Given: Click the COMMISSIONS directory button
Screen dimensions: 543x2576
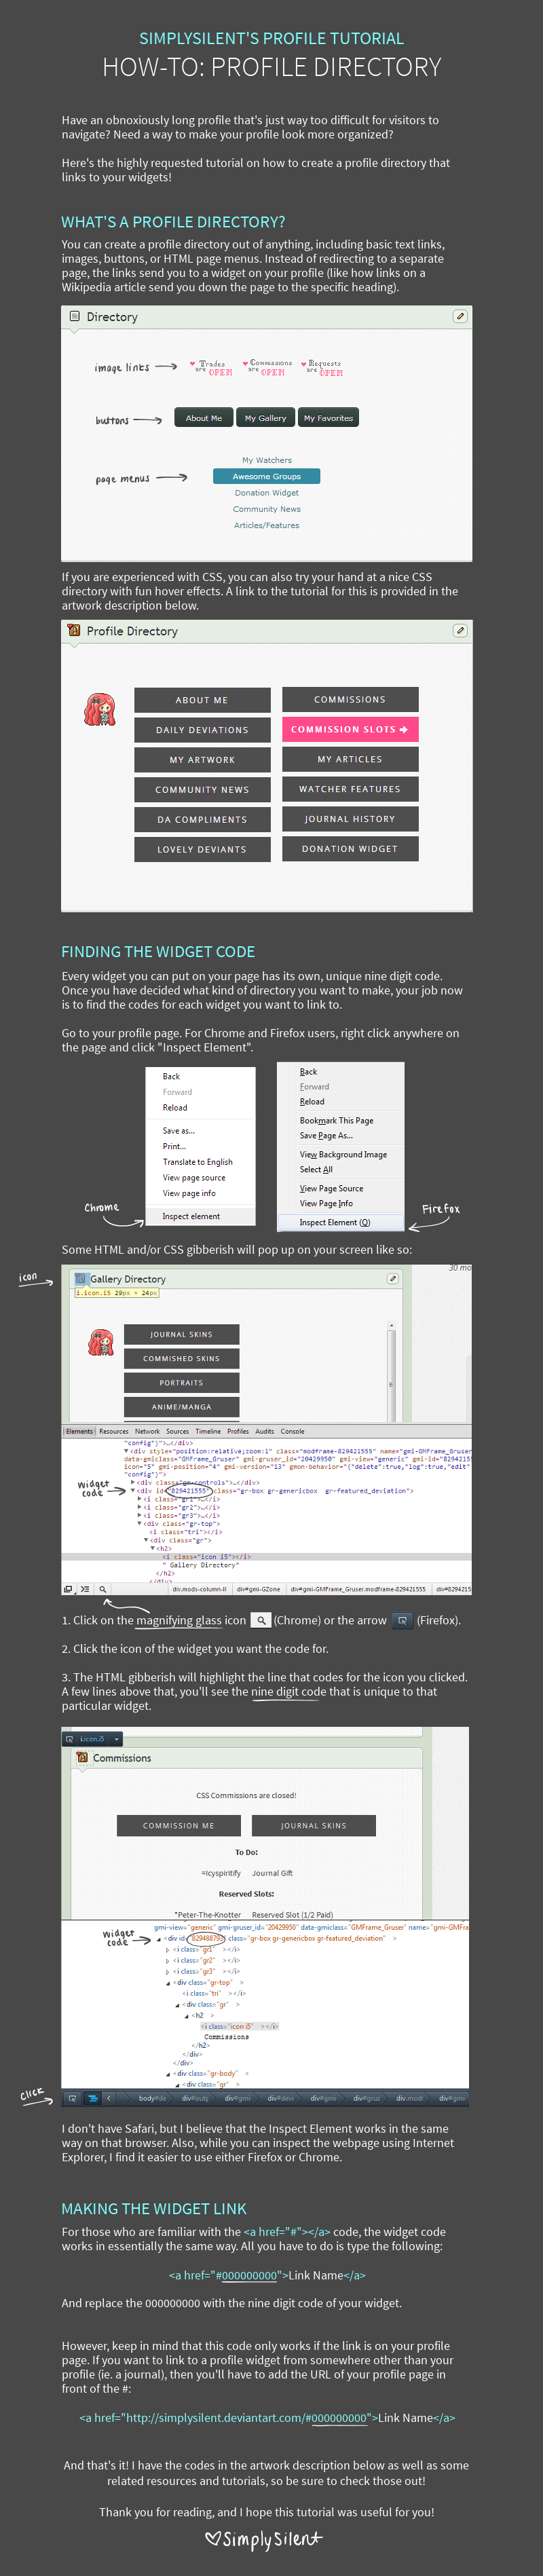Looking at the screenshot, I should point(350,699).
